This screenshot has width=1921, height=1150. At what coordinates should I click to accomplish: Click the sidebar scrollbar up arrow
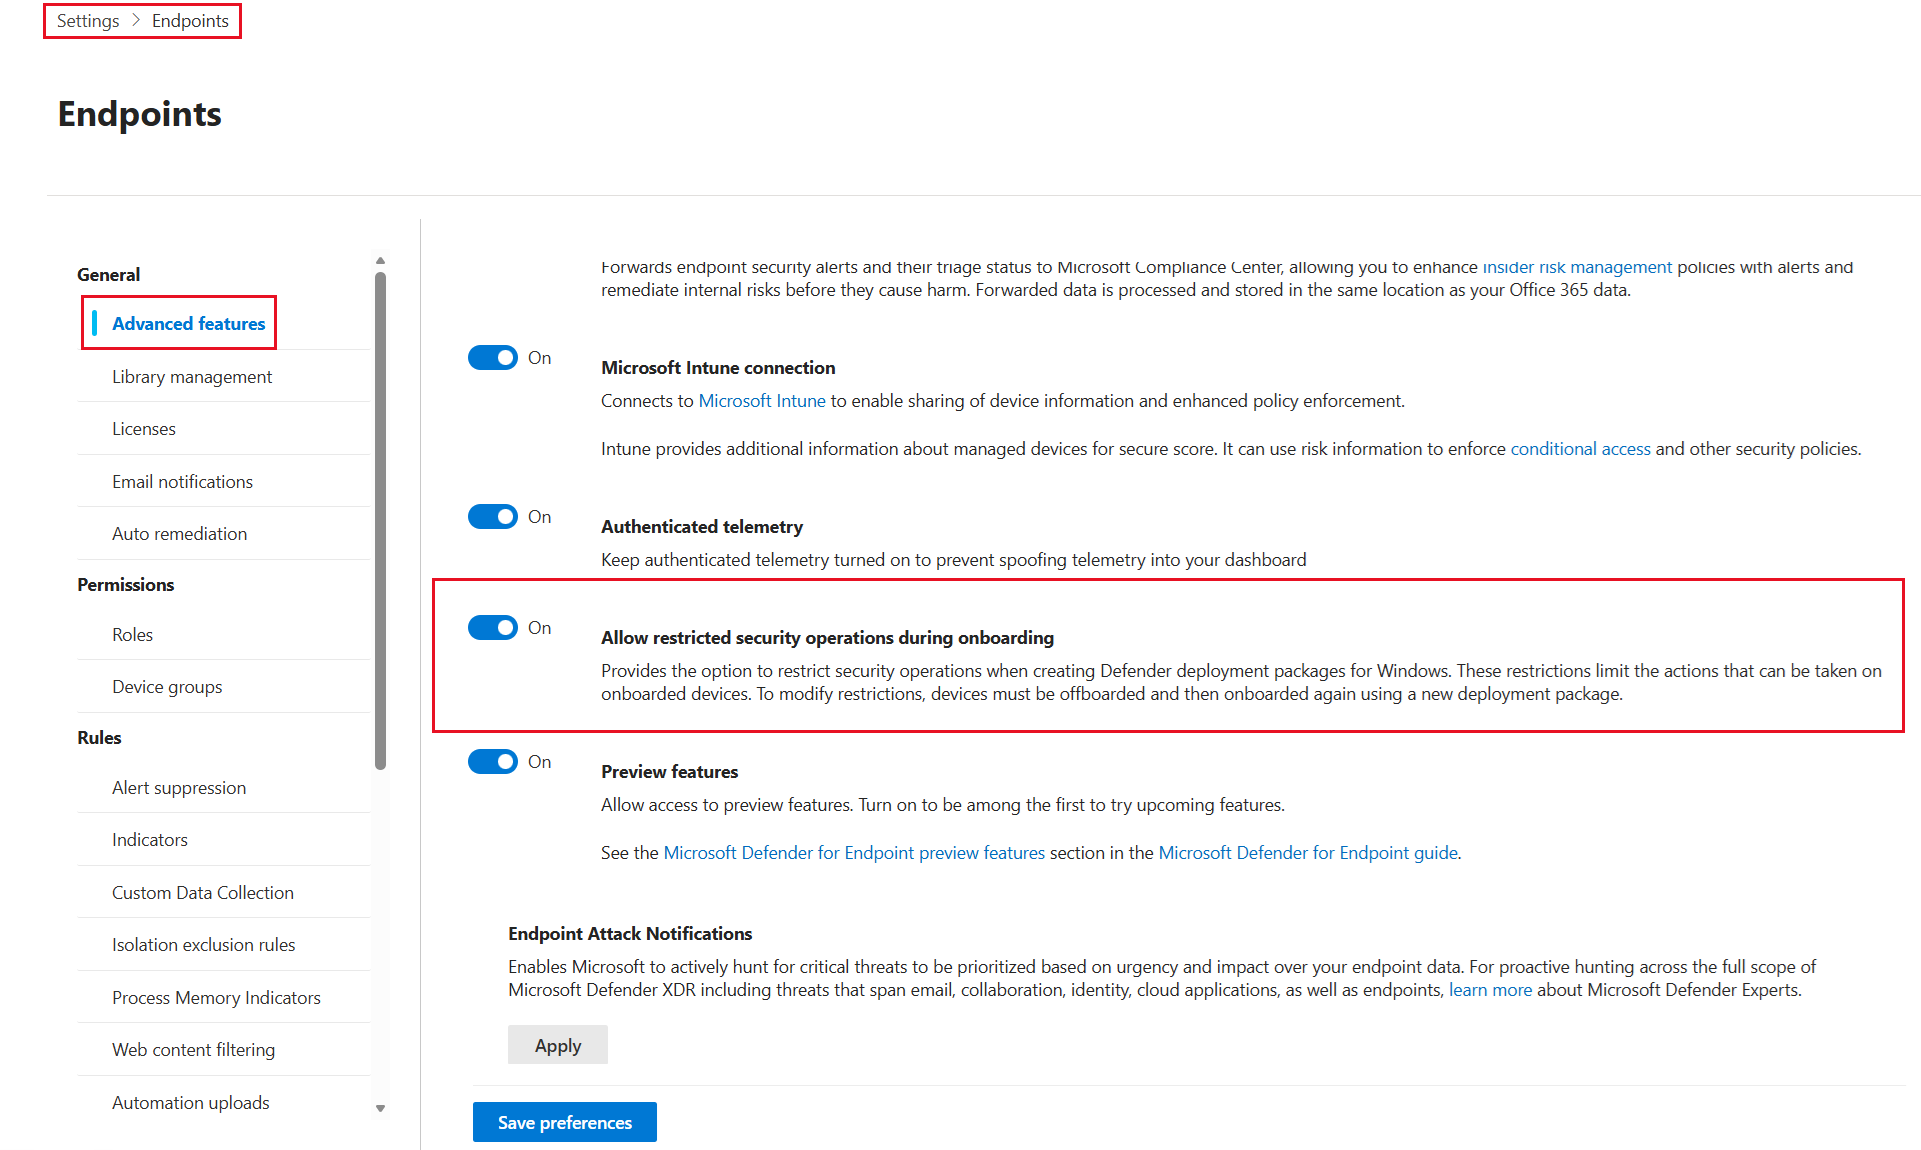(380, 260)
